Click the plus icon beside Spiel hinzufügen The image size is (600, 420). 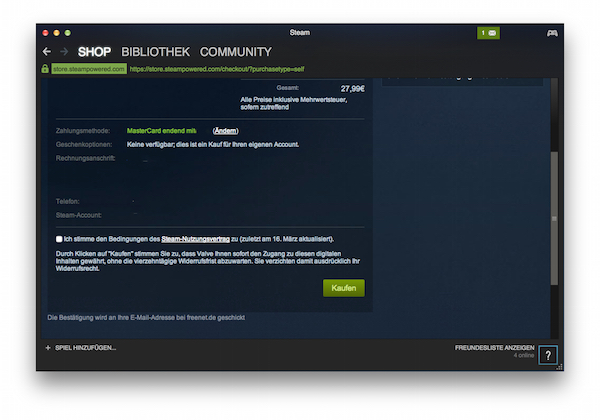(48, 348)
